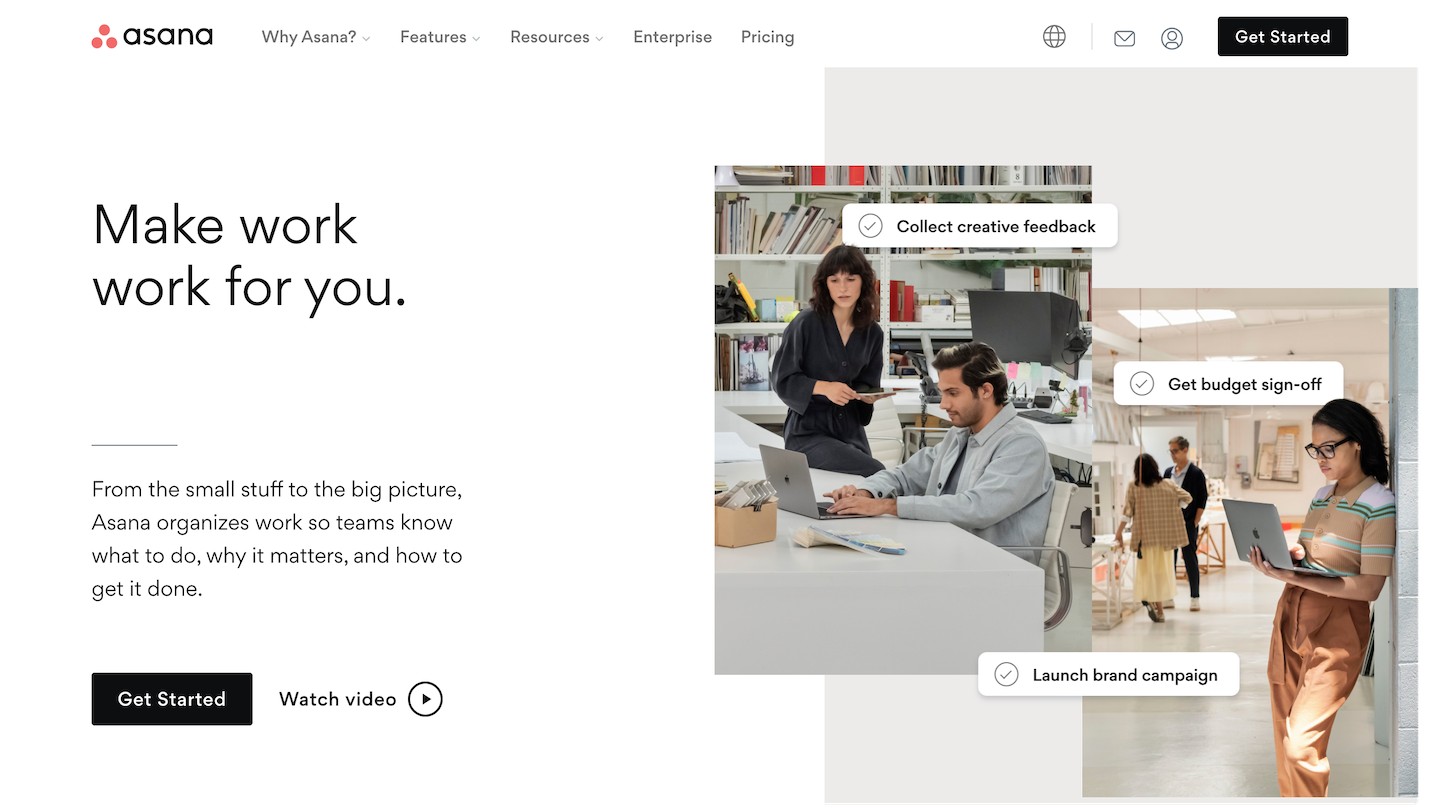1440x810 pixels.
Task: Open the globe language selector
Action: click(1054, 37)
